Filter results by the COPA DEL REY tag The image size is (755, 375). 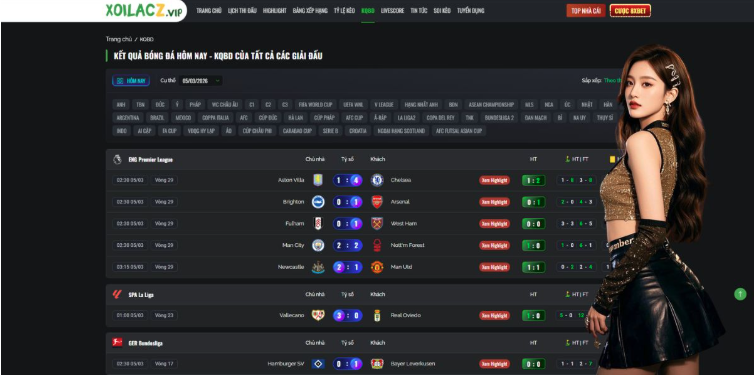(440, 117)
